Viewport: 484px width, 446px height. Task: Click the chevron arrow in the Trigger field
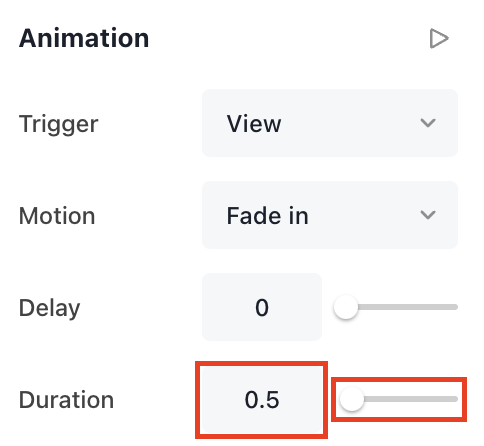coord(428,123)
